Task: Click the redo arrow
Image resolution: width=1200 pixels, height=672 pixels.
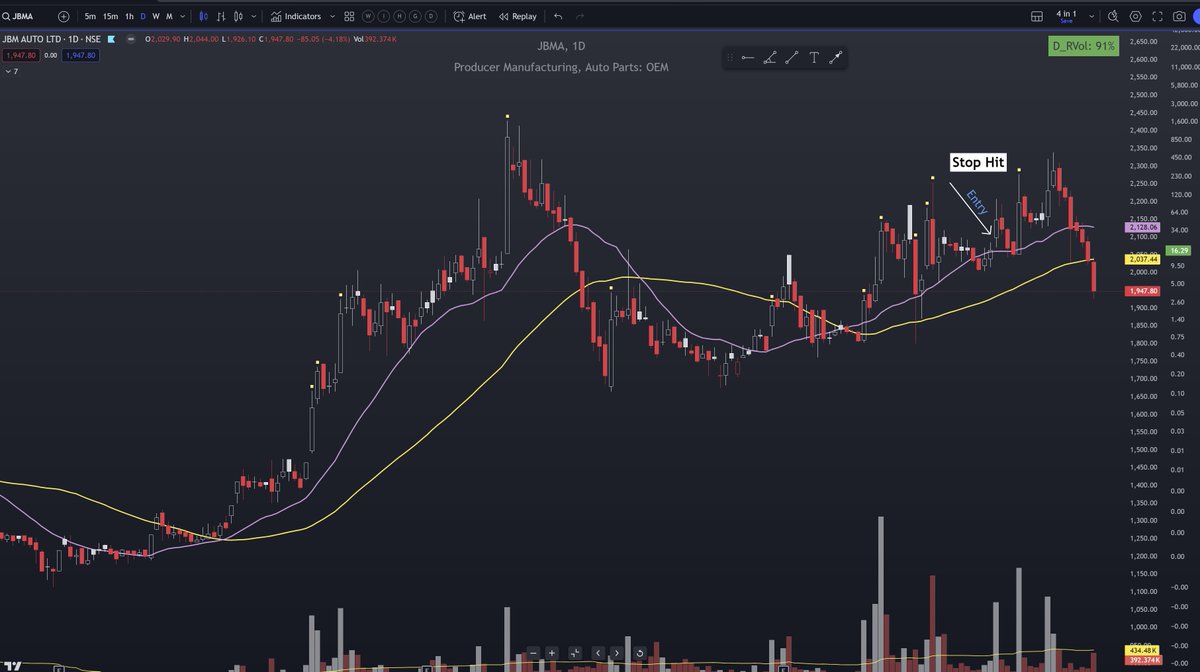Action: coord(580,16)
